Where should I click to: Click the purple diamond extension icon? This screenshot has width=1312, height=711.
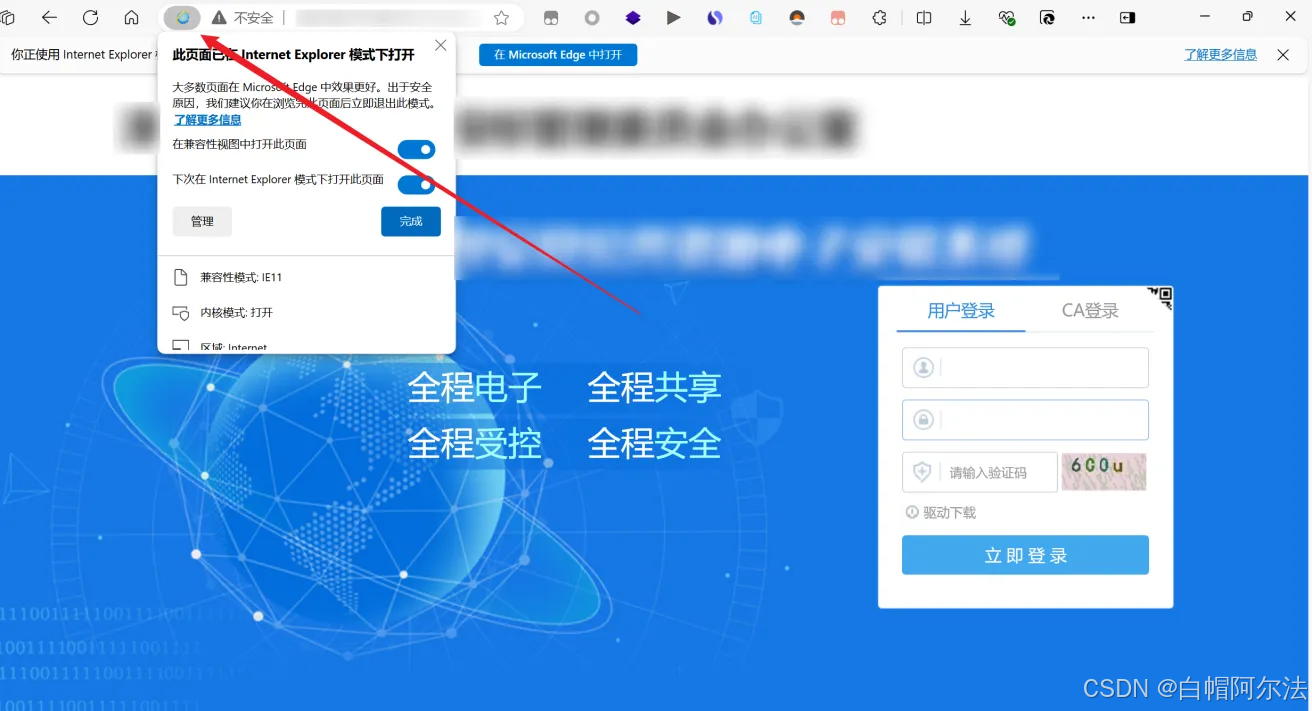[632, 17]
